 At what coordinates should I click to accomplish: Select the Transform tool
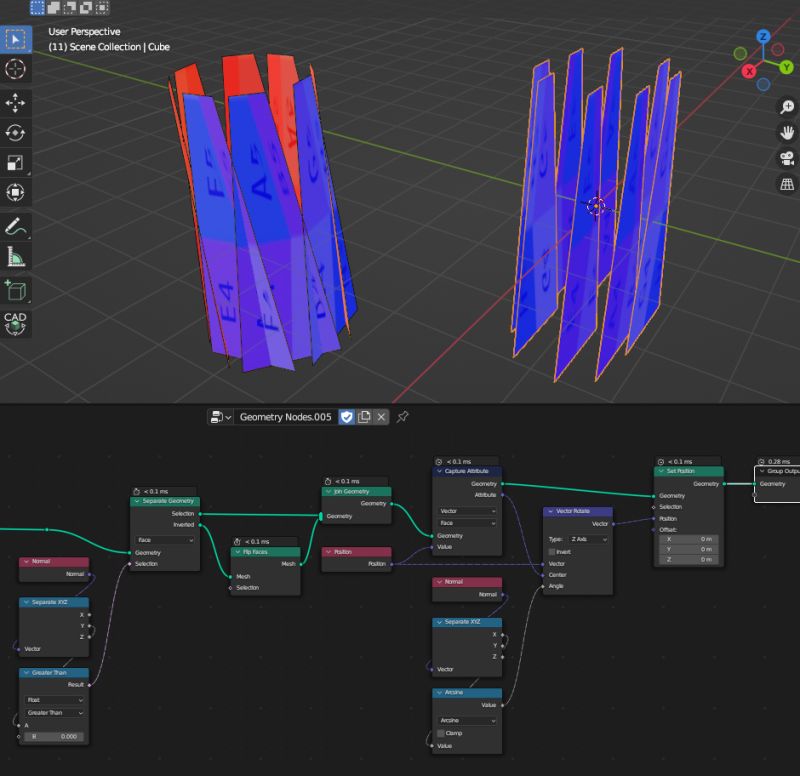coord(15,192)
